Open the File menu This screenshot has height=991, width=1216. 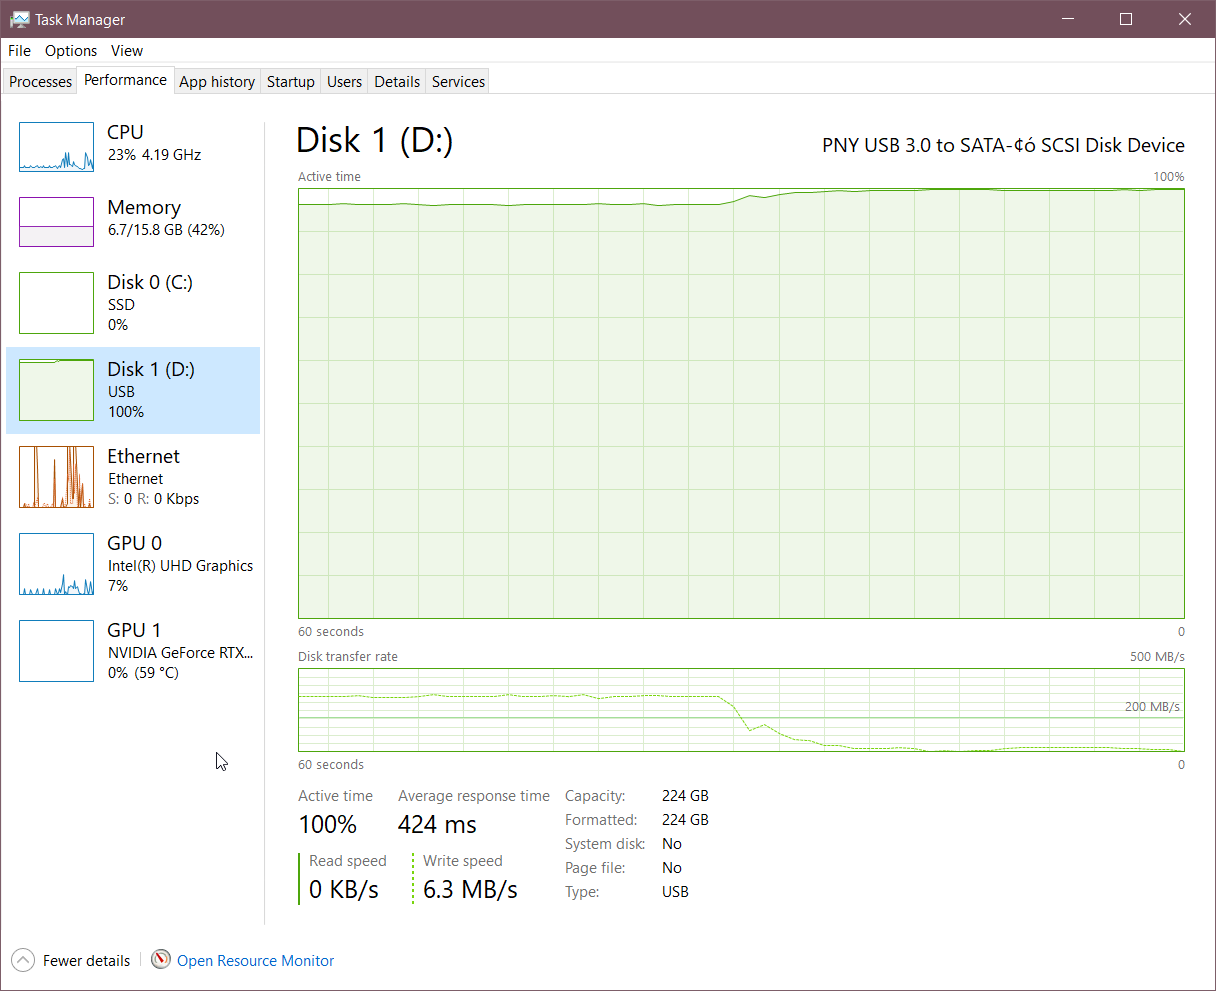pos(19,50)
